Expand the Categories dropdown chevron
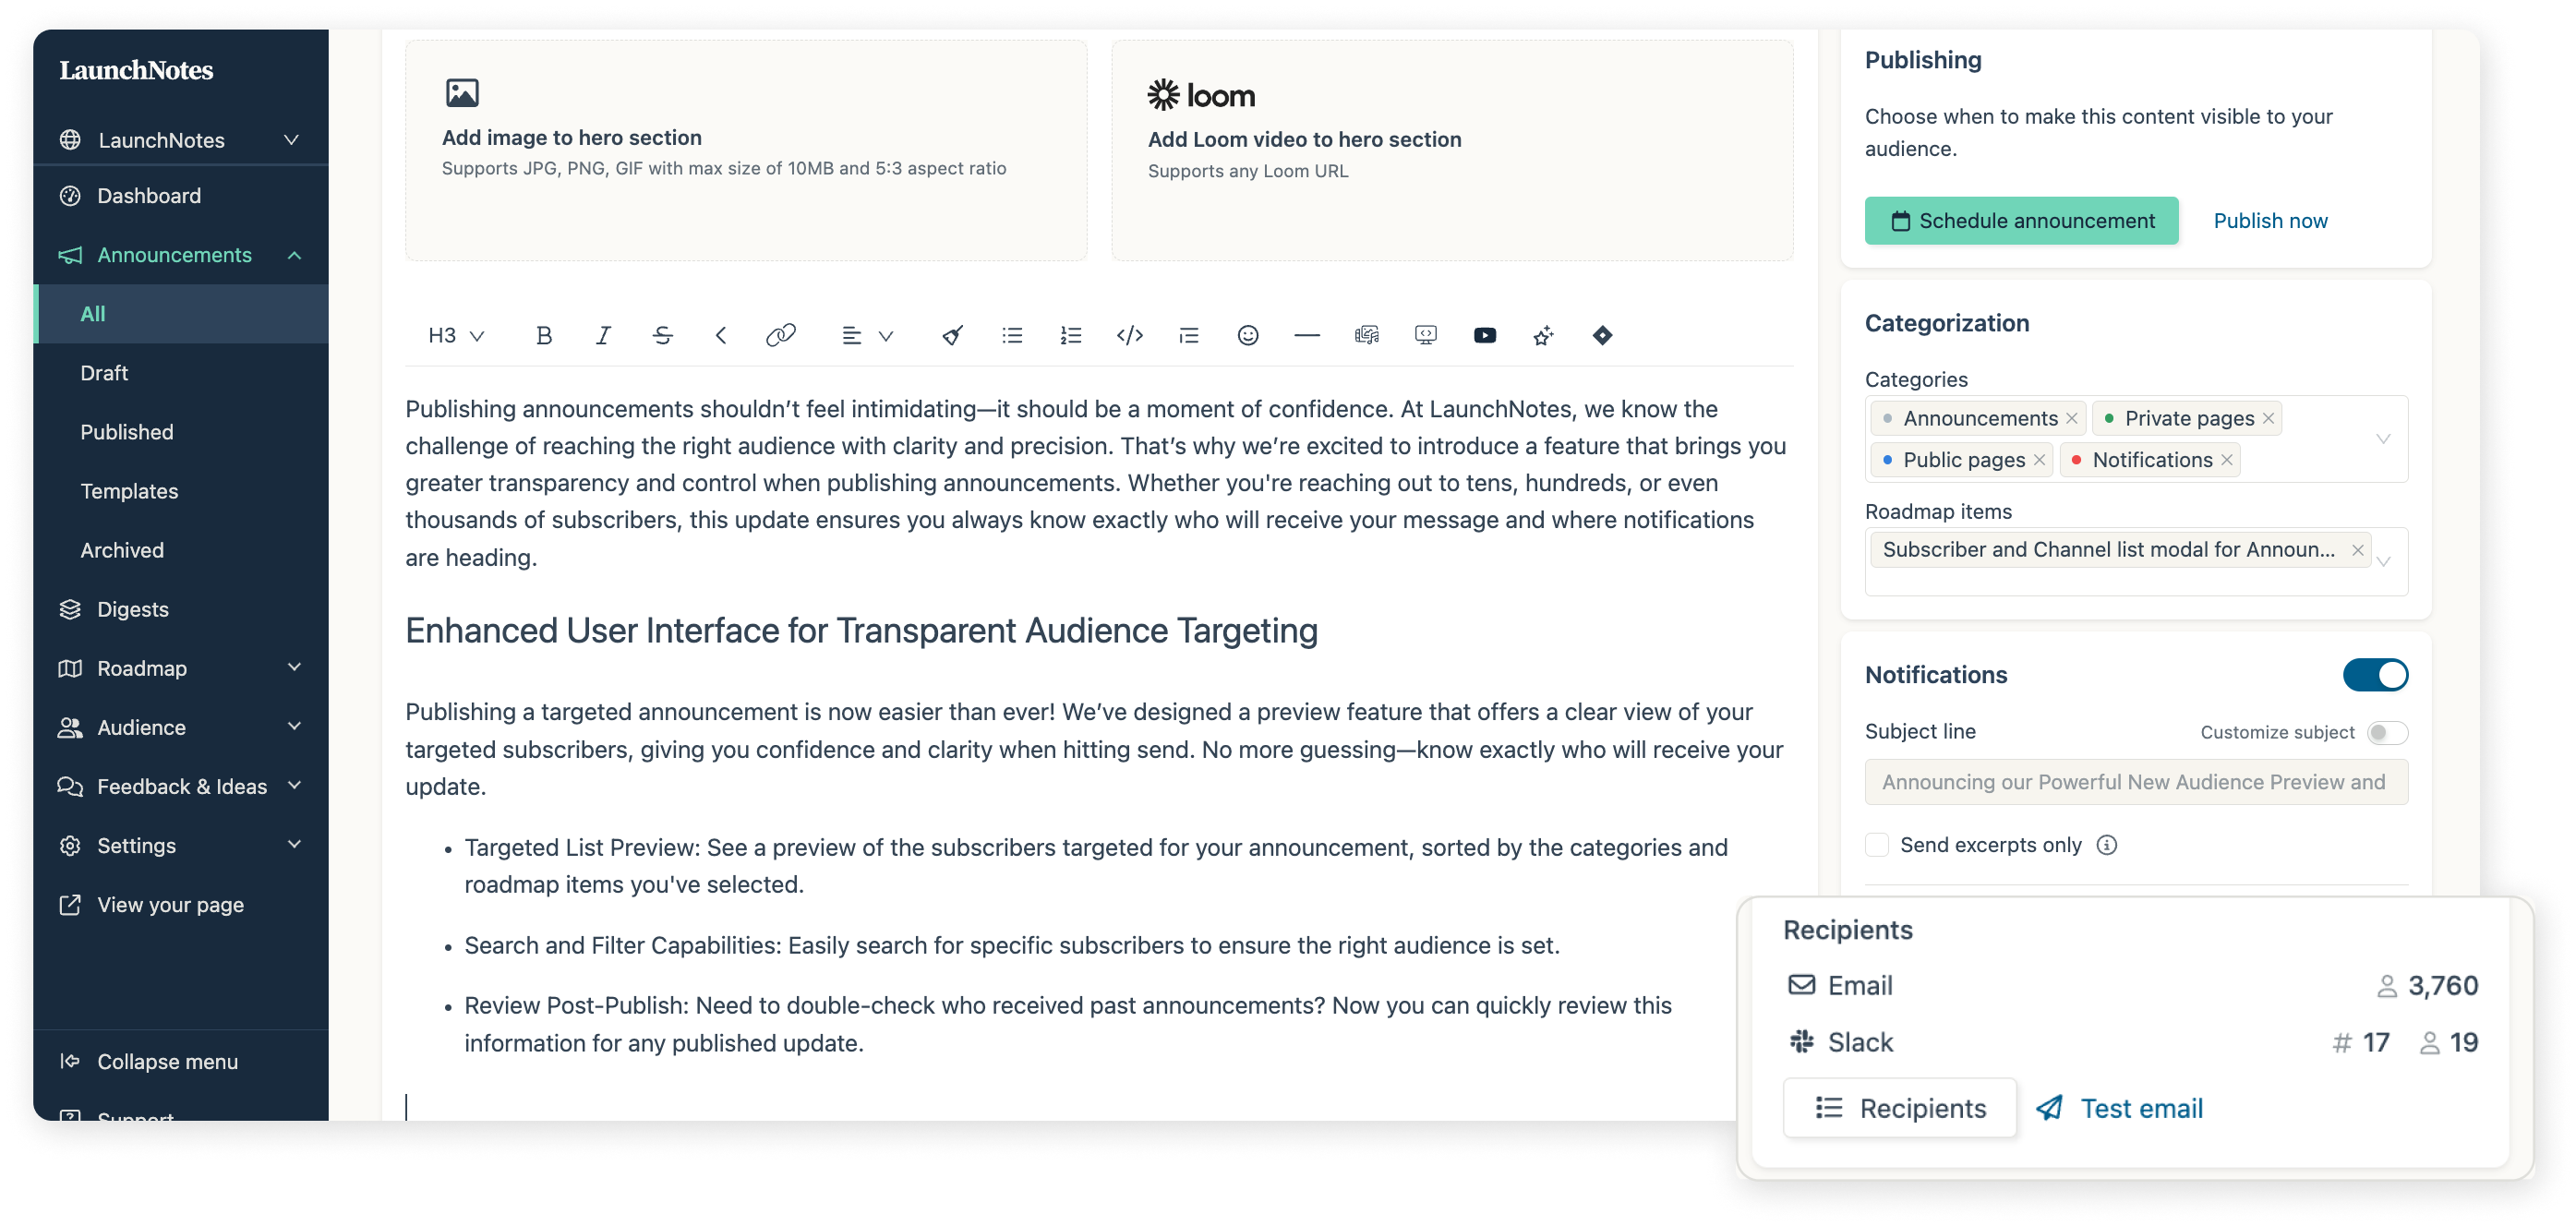The image size is (2576, 1226). point(2383,439)
